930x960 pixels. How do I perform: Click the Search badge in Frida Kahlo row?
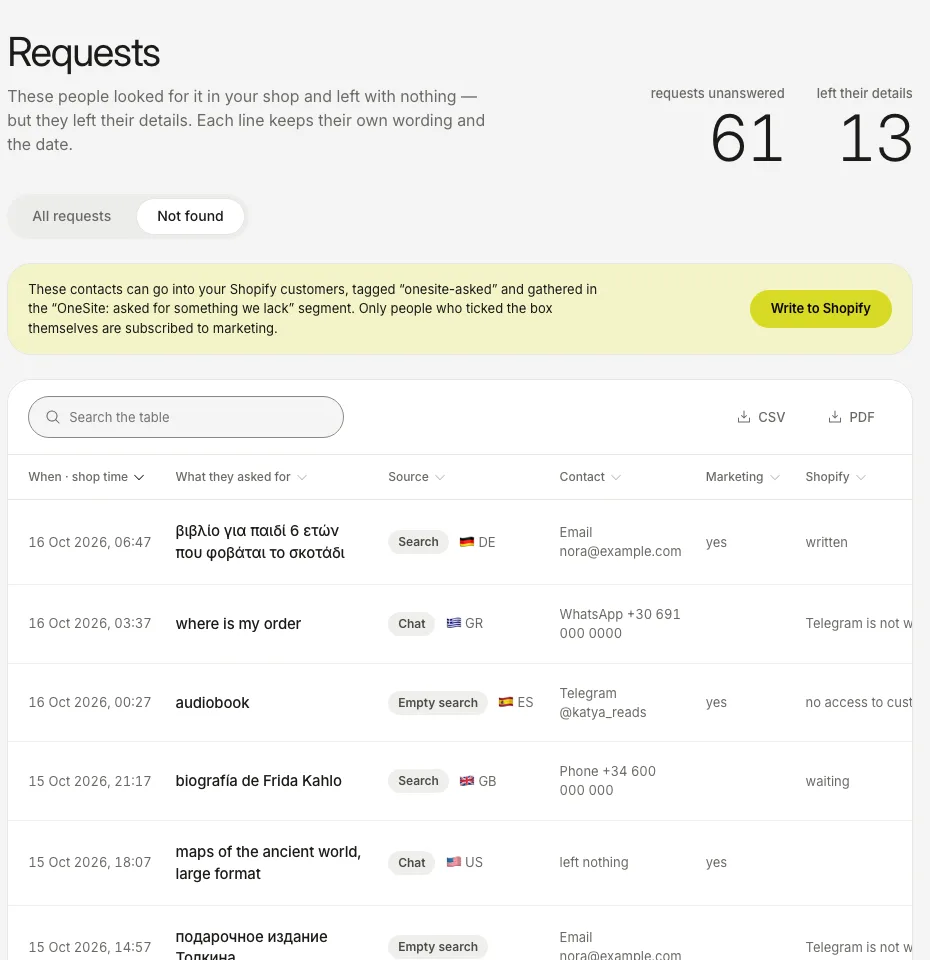coord(418,781)
